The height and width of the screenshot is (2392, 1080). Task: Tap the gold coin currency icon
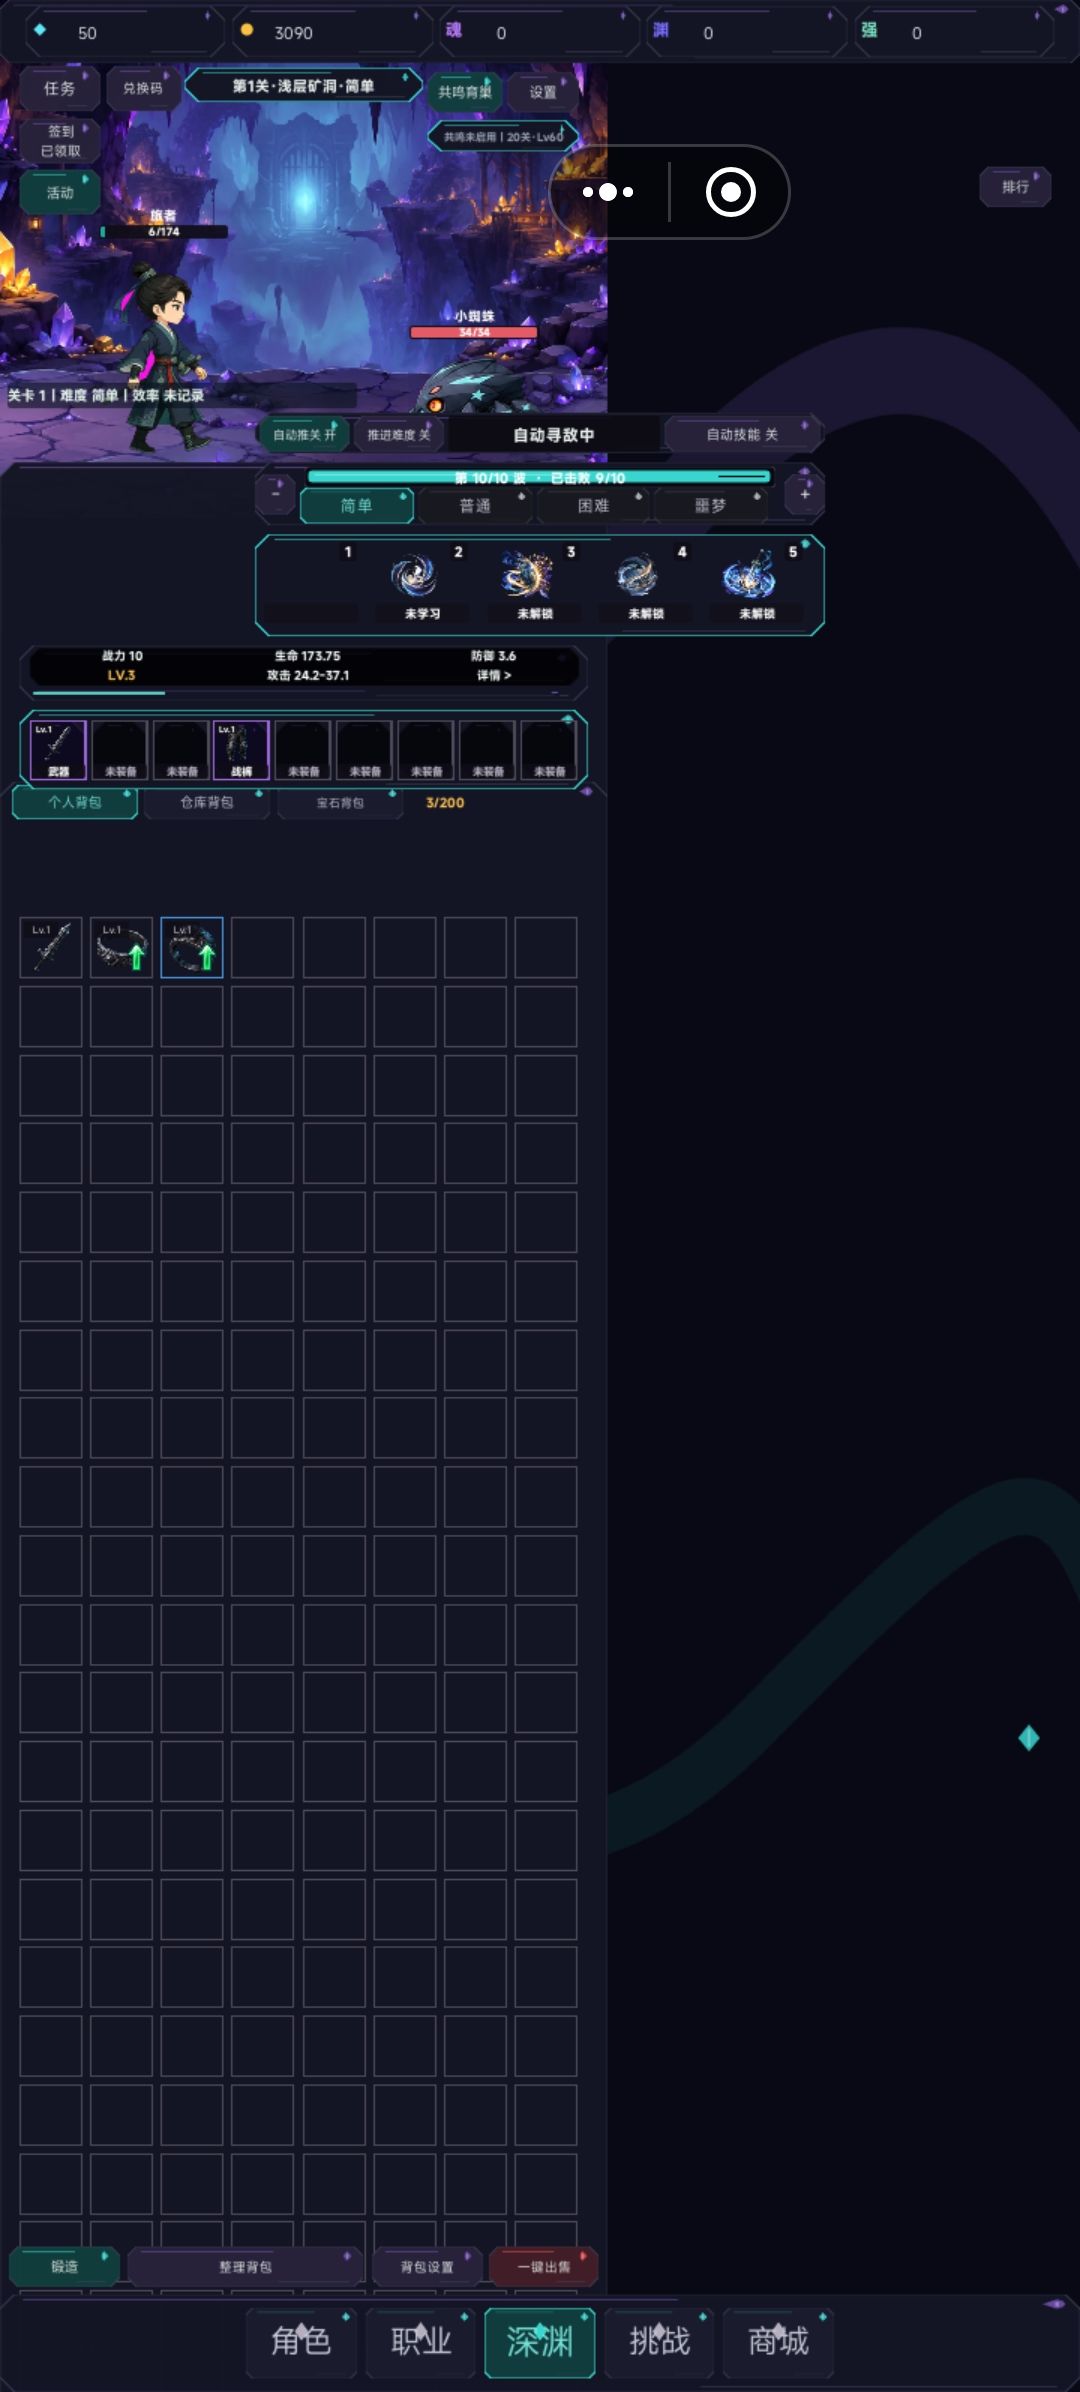(x=247, y=30)
